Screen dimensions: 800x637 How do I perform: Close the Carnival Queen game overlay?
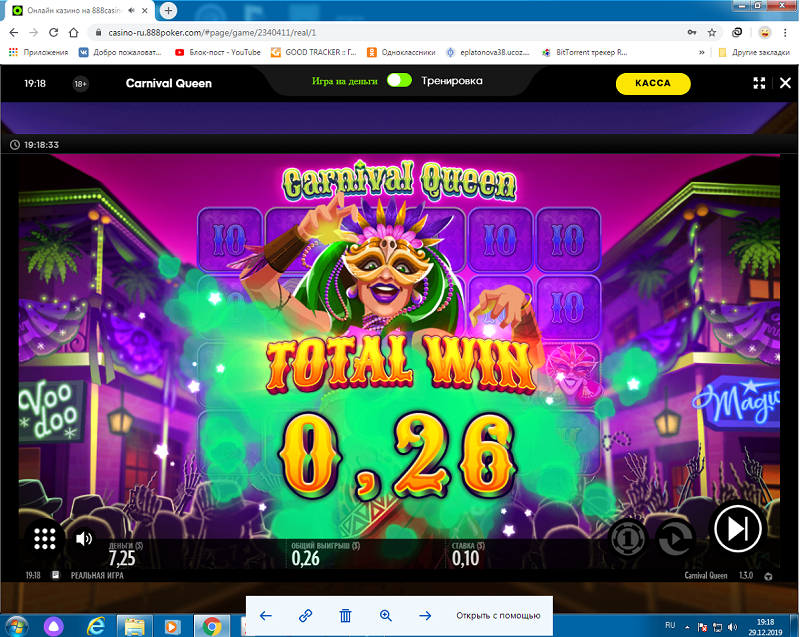click(x=785, y=83)
